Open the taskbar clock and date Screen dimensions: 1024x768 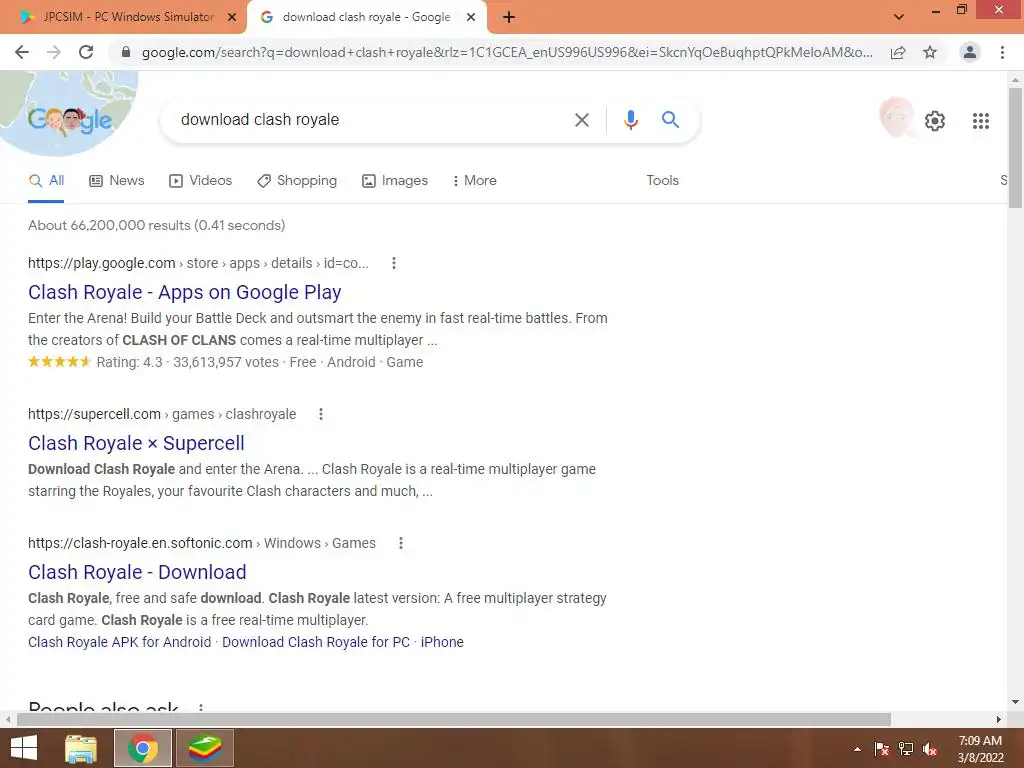click(980, 749)
